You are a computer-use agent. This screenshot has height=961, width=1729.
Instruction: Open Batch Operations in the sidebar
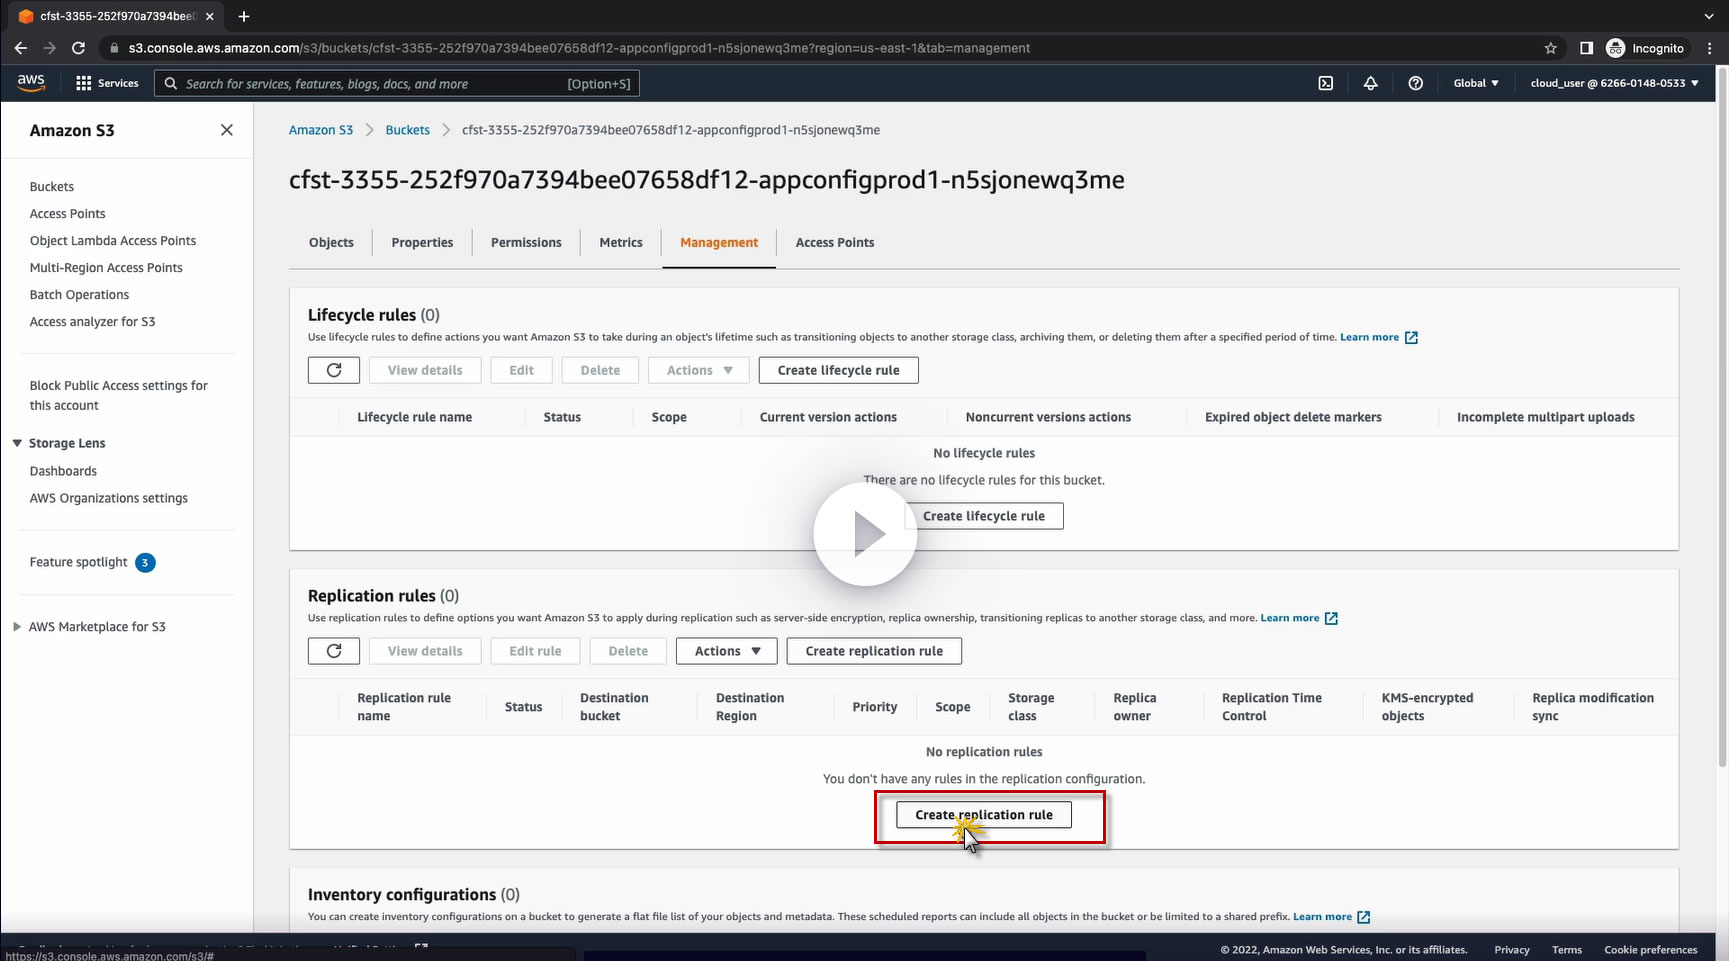pyautogui.click(x=79, y=295)
